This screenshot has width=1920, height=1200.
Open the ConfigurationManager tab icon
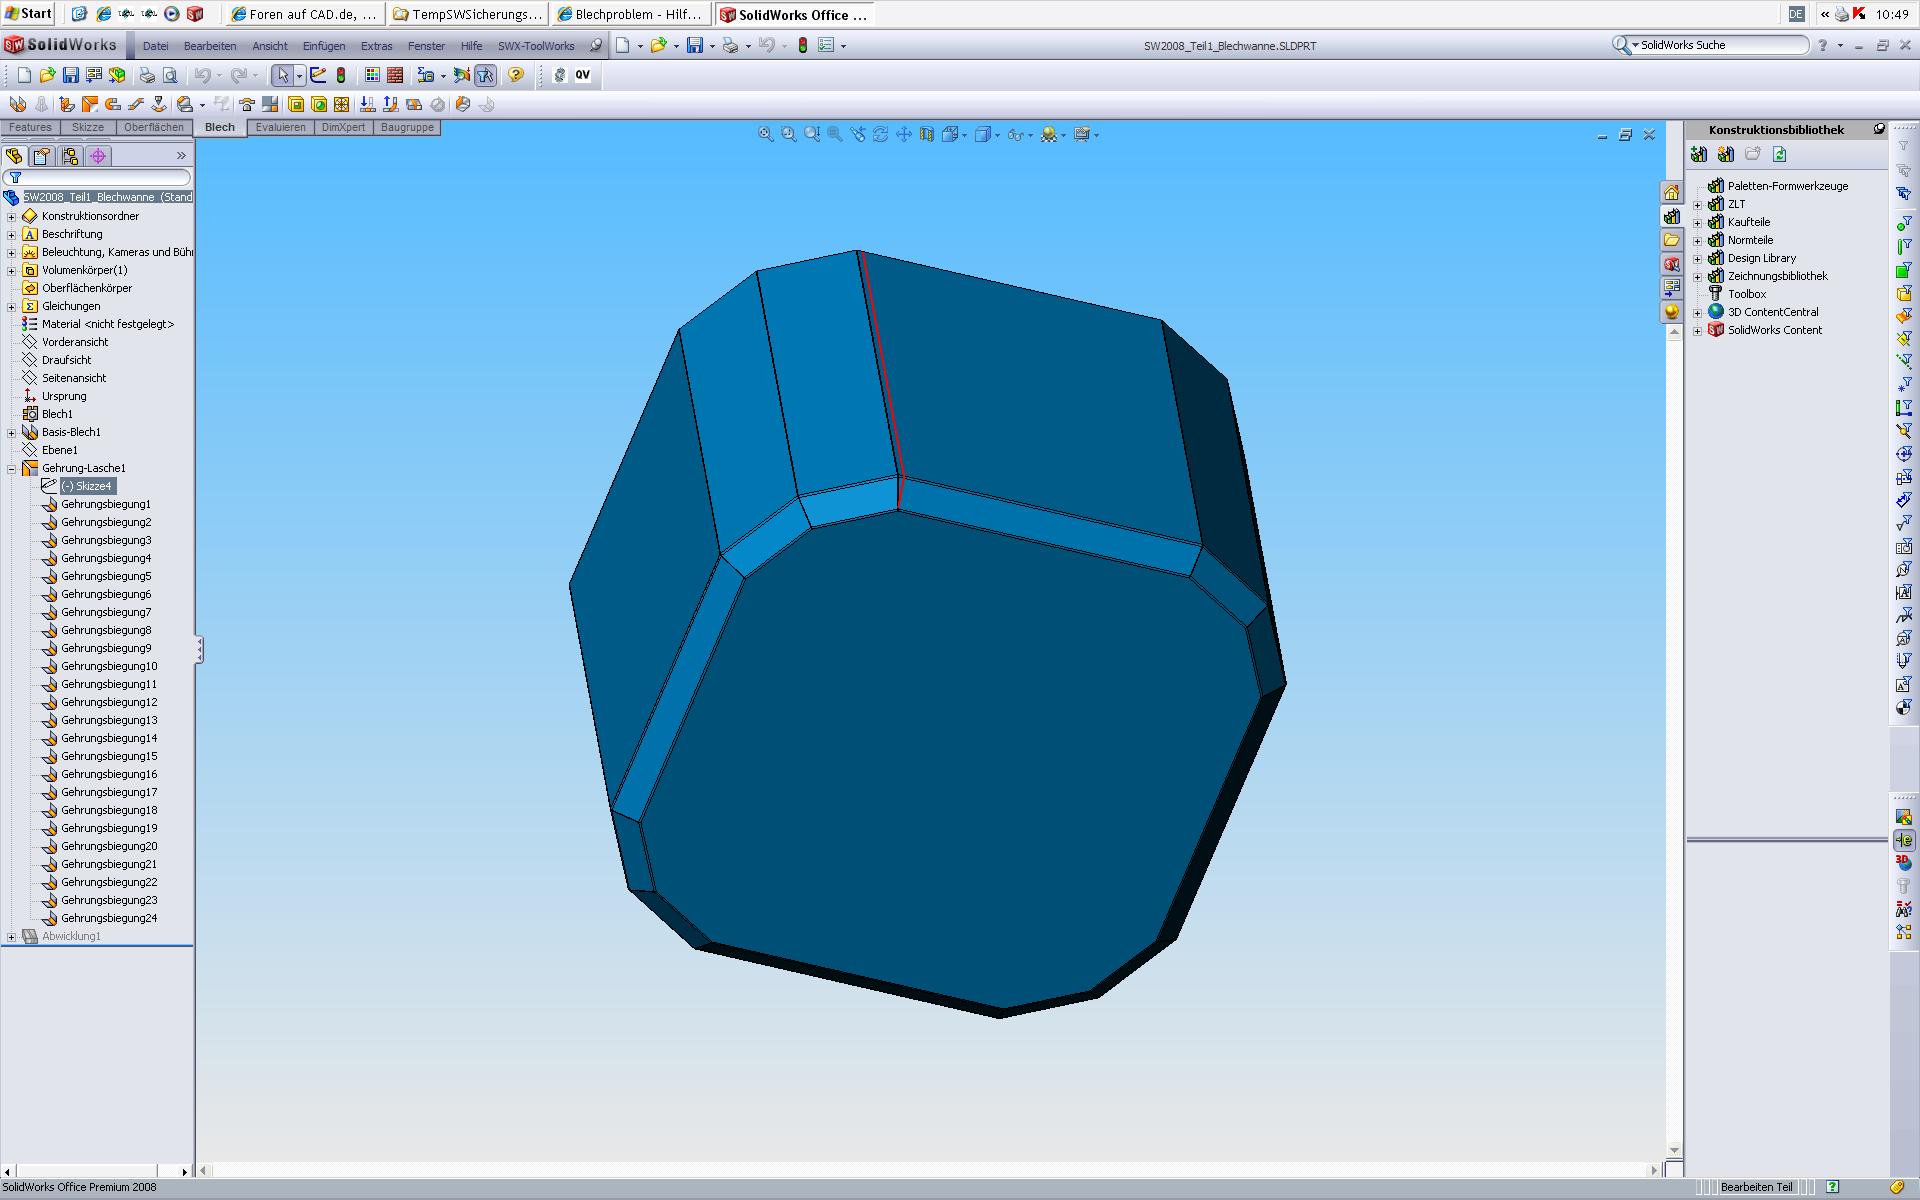click(x=69, y=156)
